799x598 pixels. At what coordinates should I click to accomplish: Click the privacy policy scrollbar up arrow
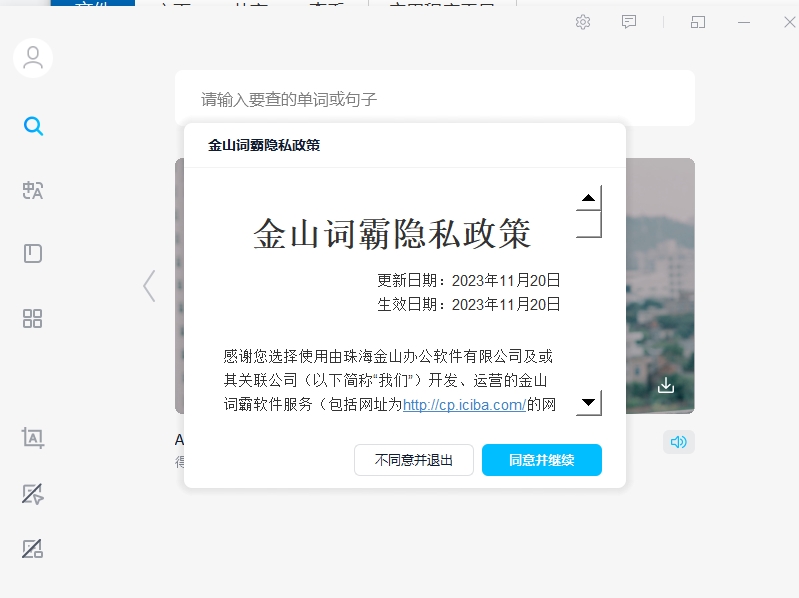pyautogui.click(x=589, y=198)
